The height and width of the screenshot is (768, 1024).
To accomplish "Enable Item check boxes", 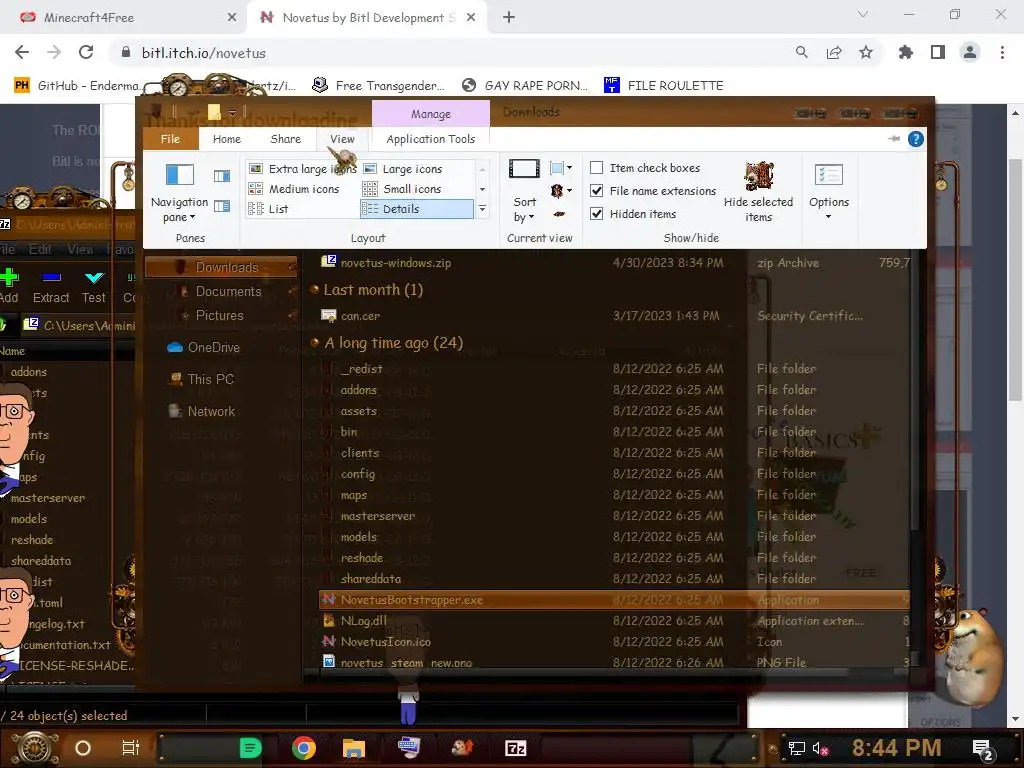I will (x=596, y=168).
